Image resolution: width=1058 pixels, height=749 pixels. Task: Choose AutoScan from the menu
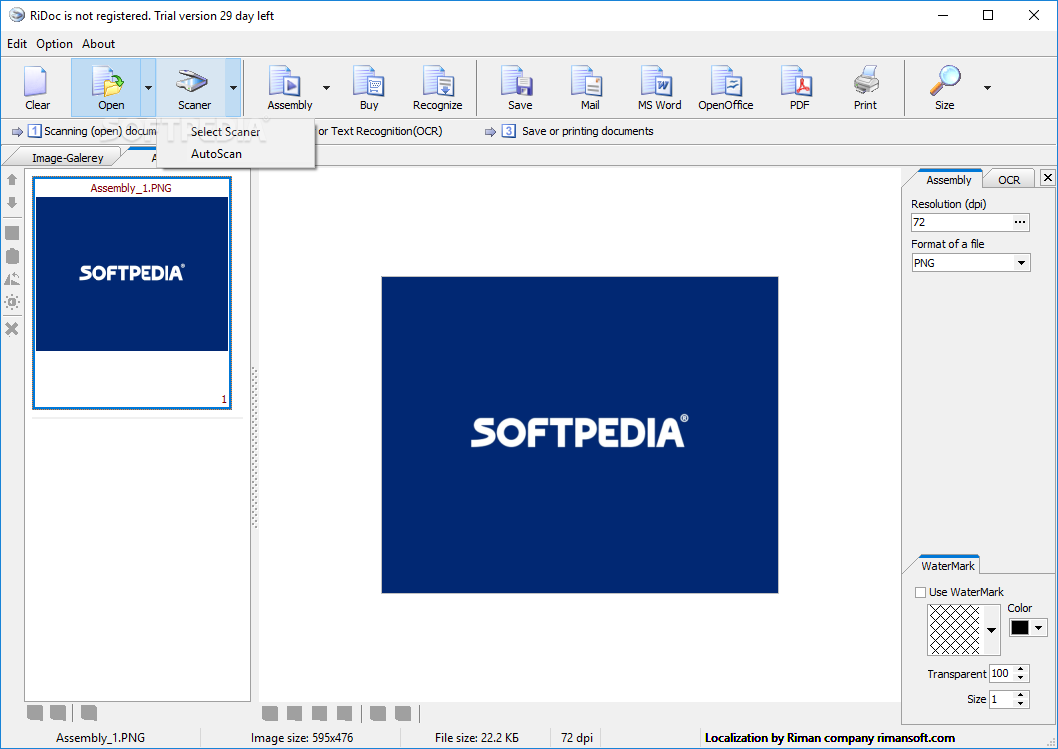(x=235, y=154)
